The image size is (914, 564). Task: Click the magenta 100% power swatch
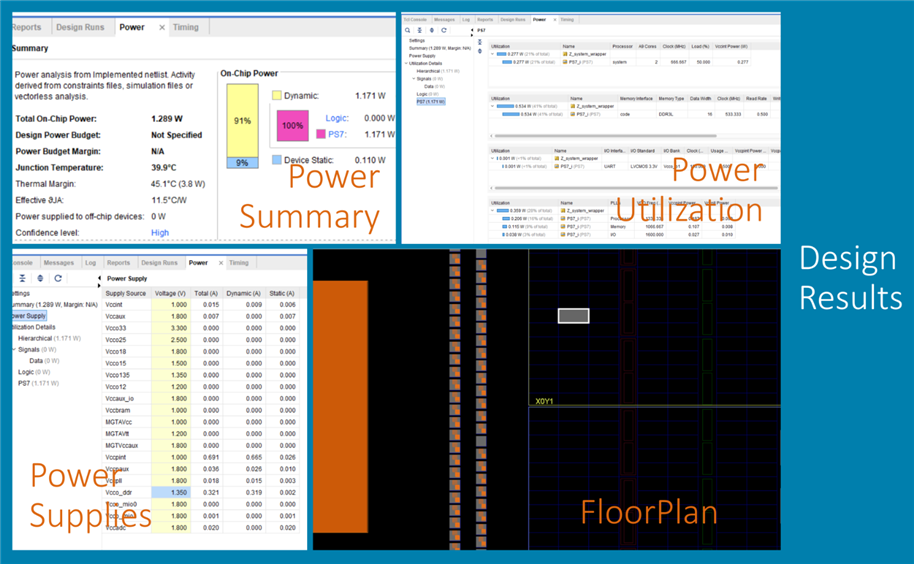pos(292,126)
